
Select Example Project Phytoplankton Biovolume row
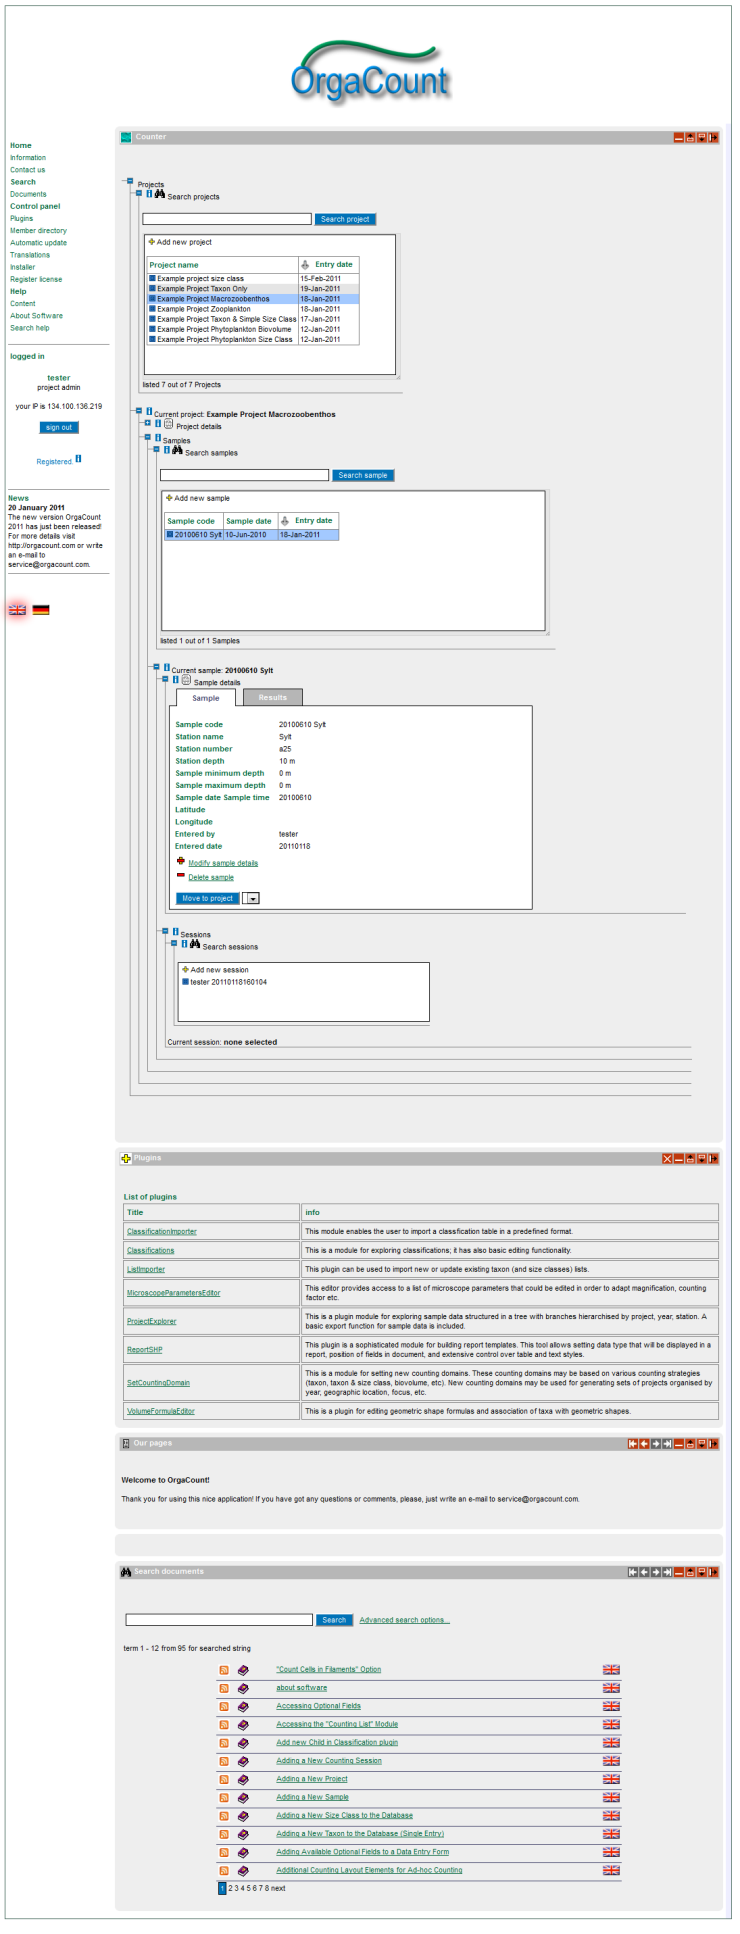[x=253, y=329]
